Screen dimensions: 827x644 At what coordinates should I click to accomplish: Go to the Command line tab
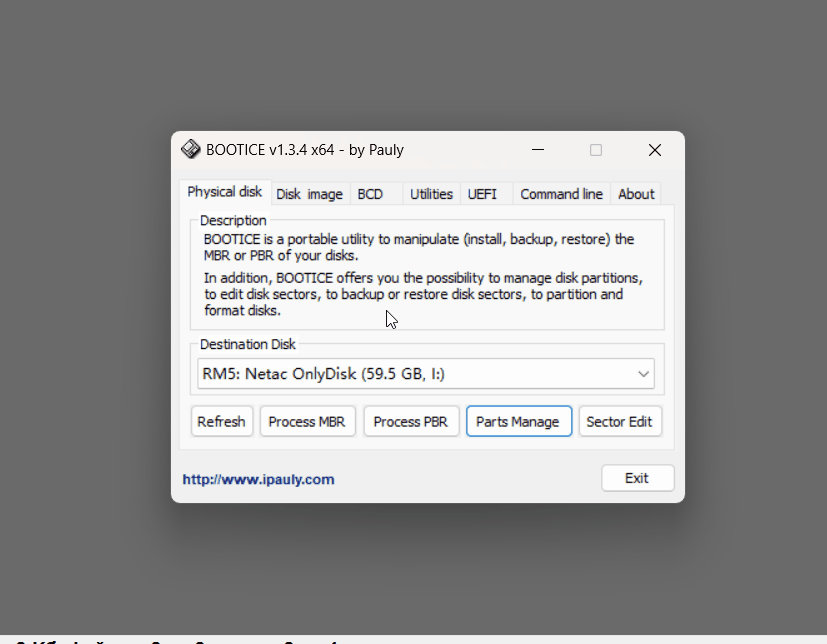pyautogui.click(x=561, y=194)
